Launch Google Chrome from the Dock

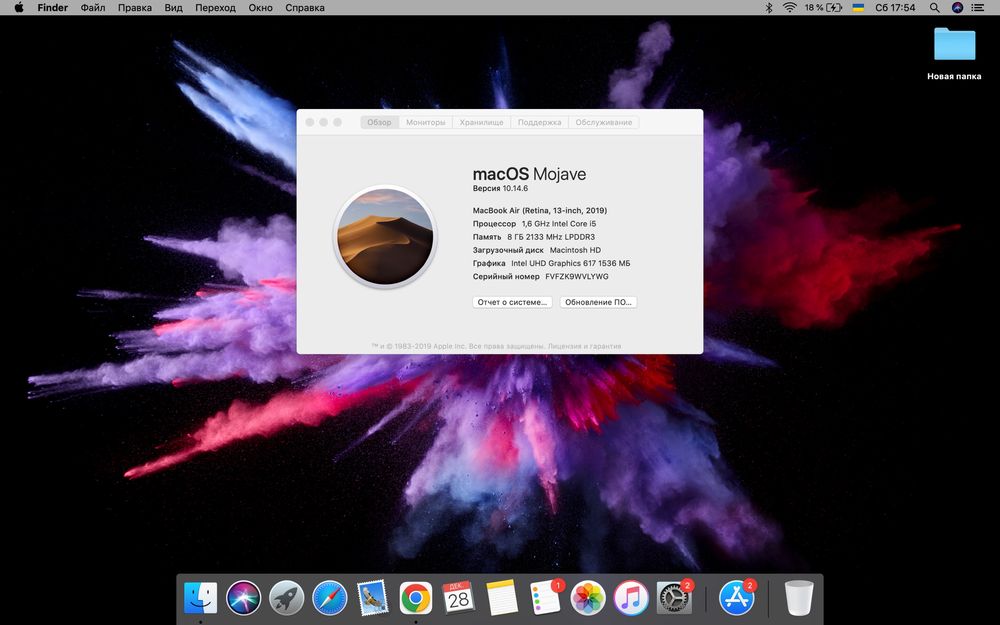click(415, 598)
